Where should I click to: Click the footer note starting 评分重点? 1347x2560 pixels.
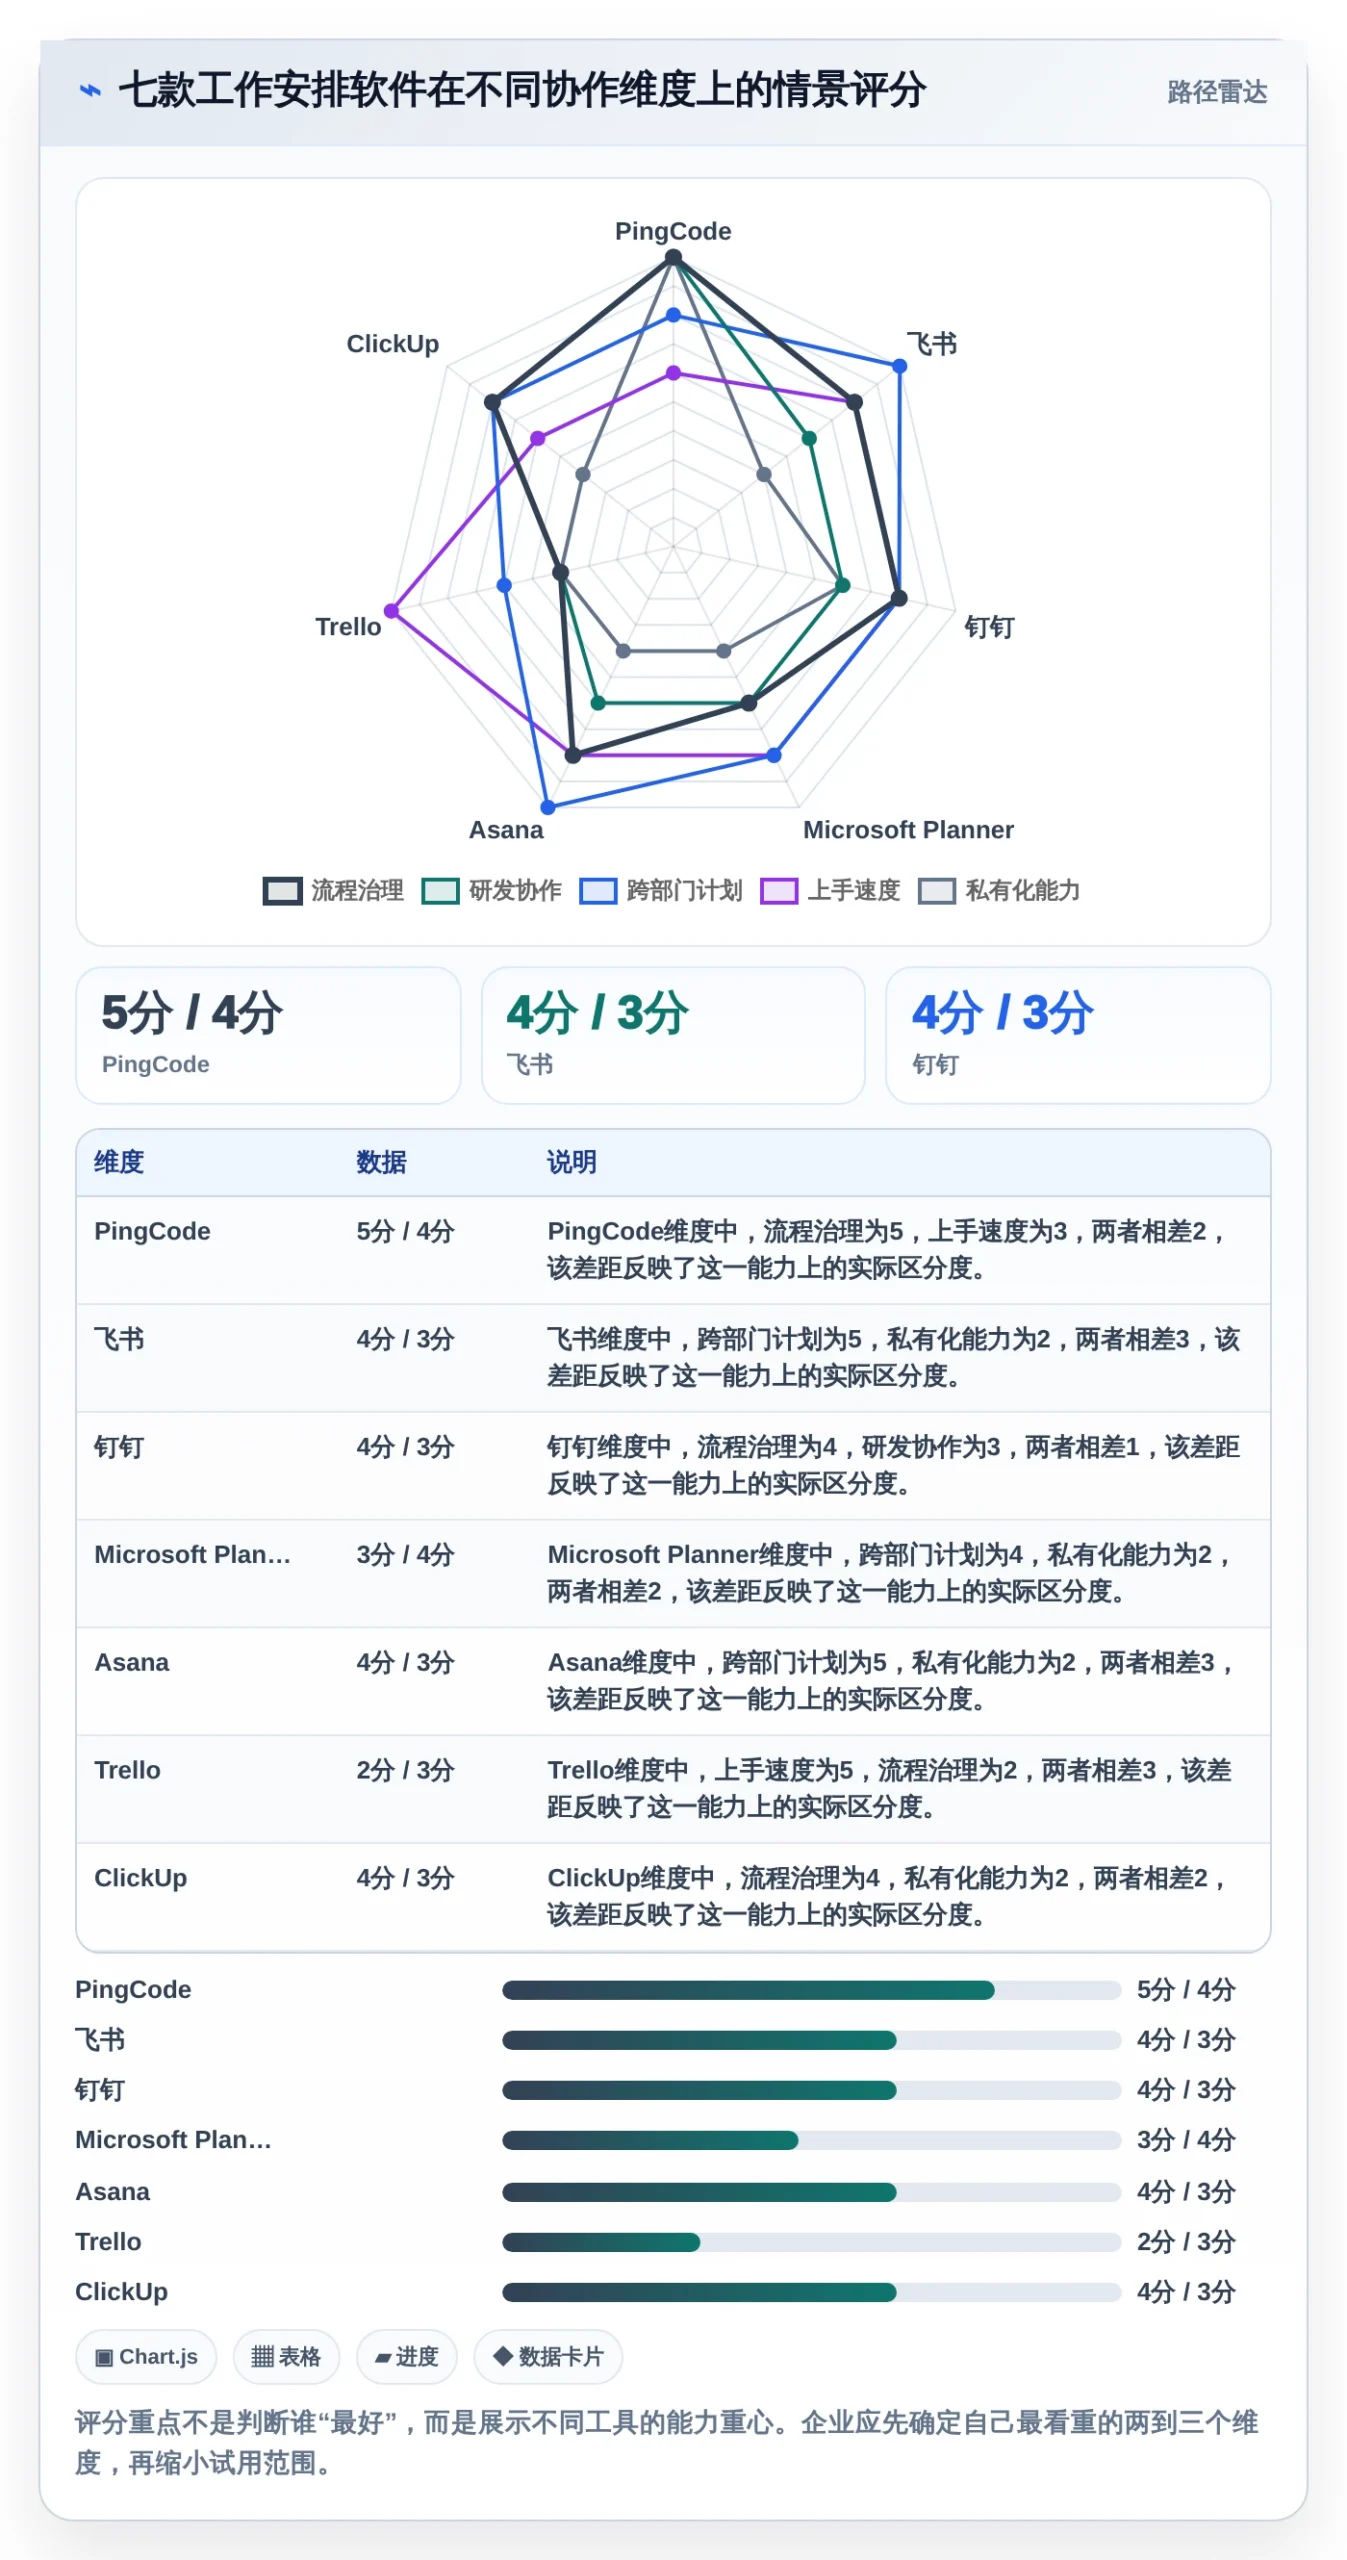coord(666,2442)
